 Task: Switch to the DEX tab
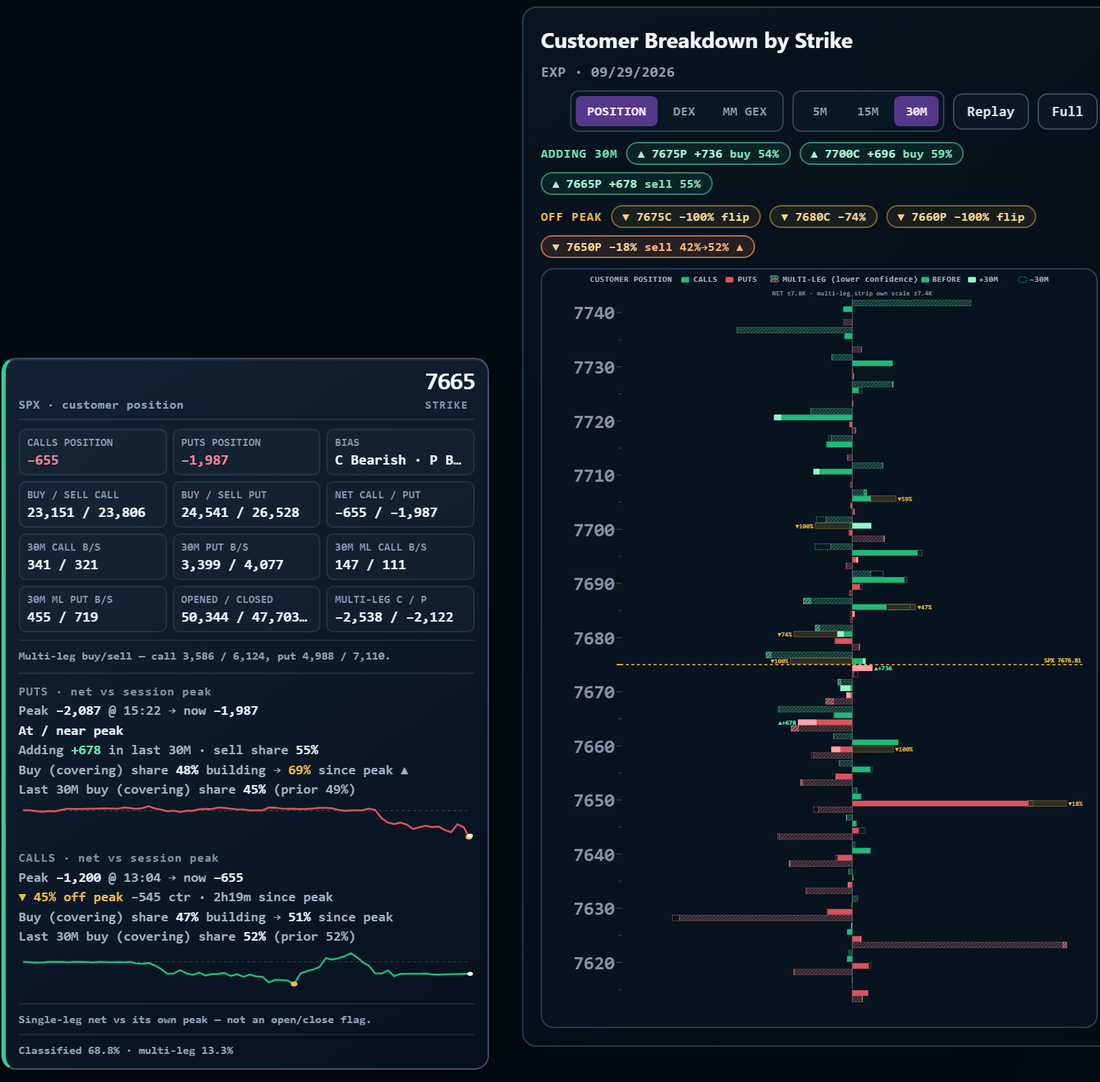[684, 112]
